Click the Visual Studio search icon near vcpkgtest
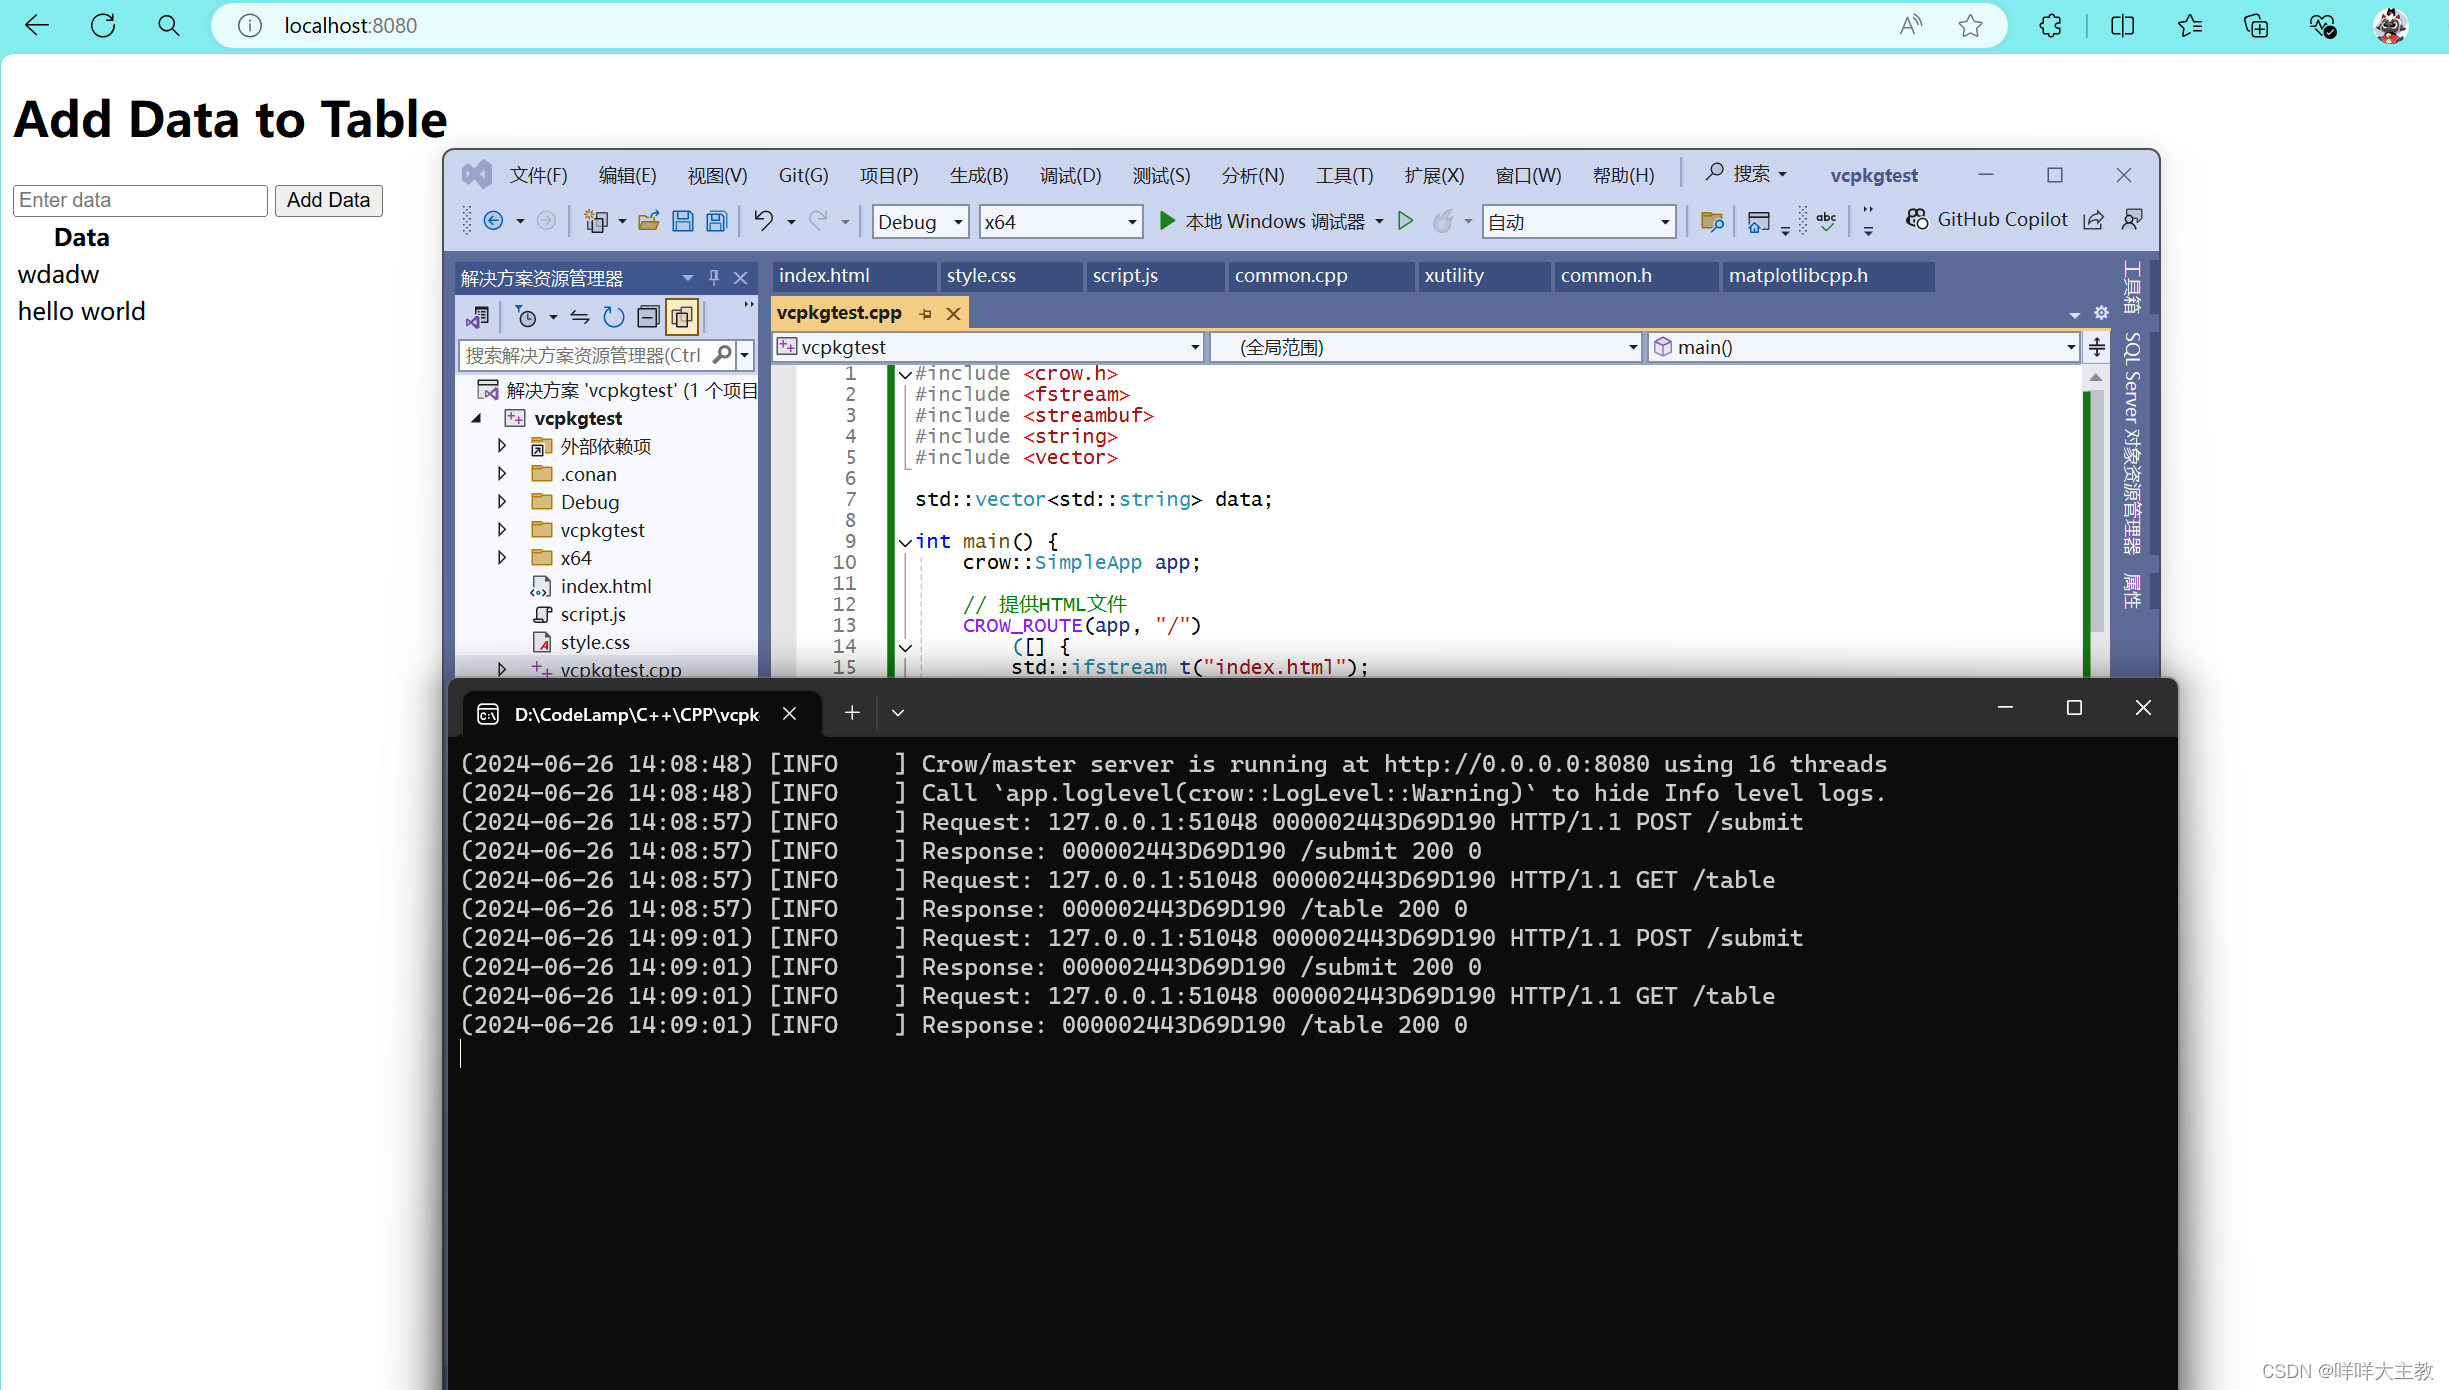Viewport: 2449px width, 1390px height. coord(1714,173)
